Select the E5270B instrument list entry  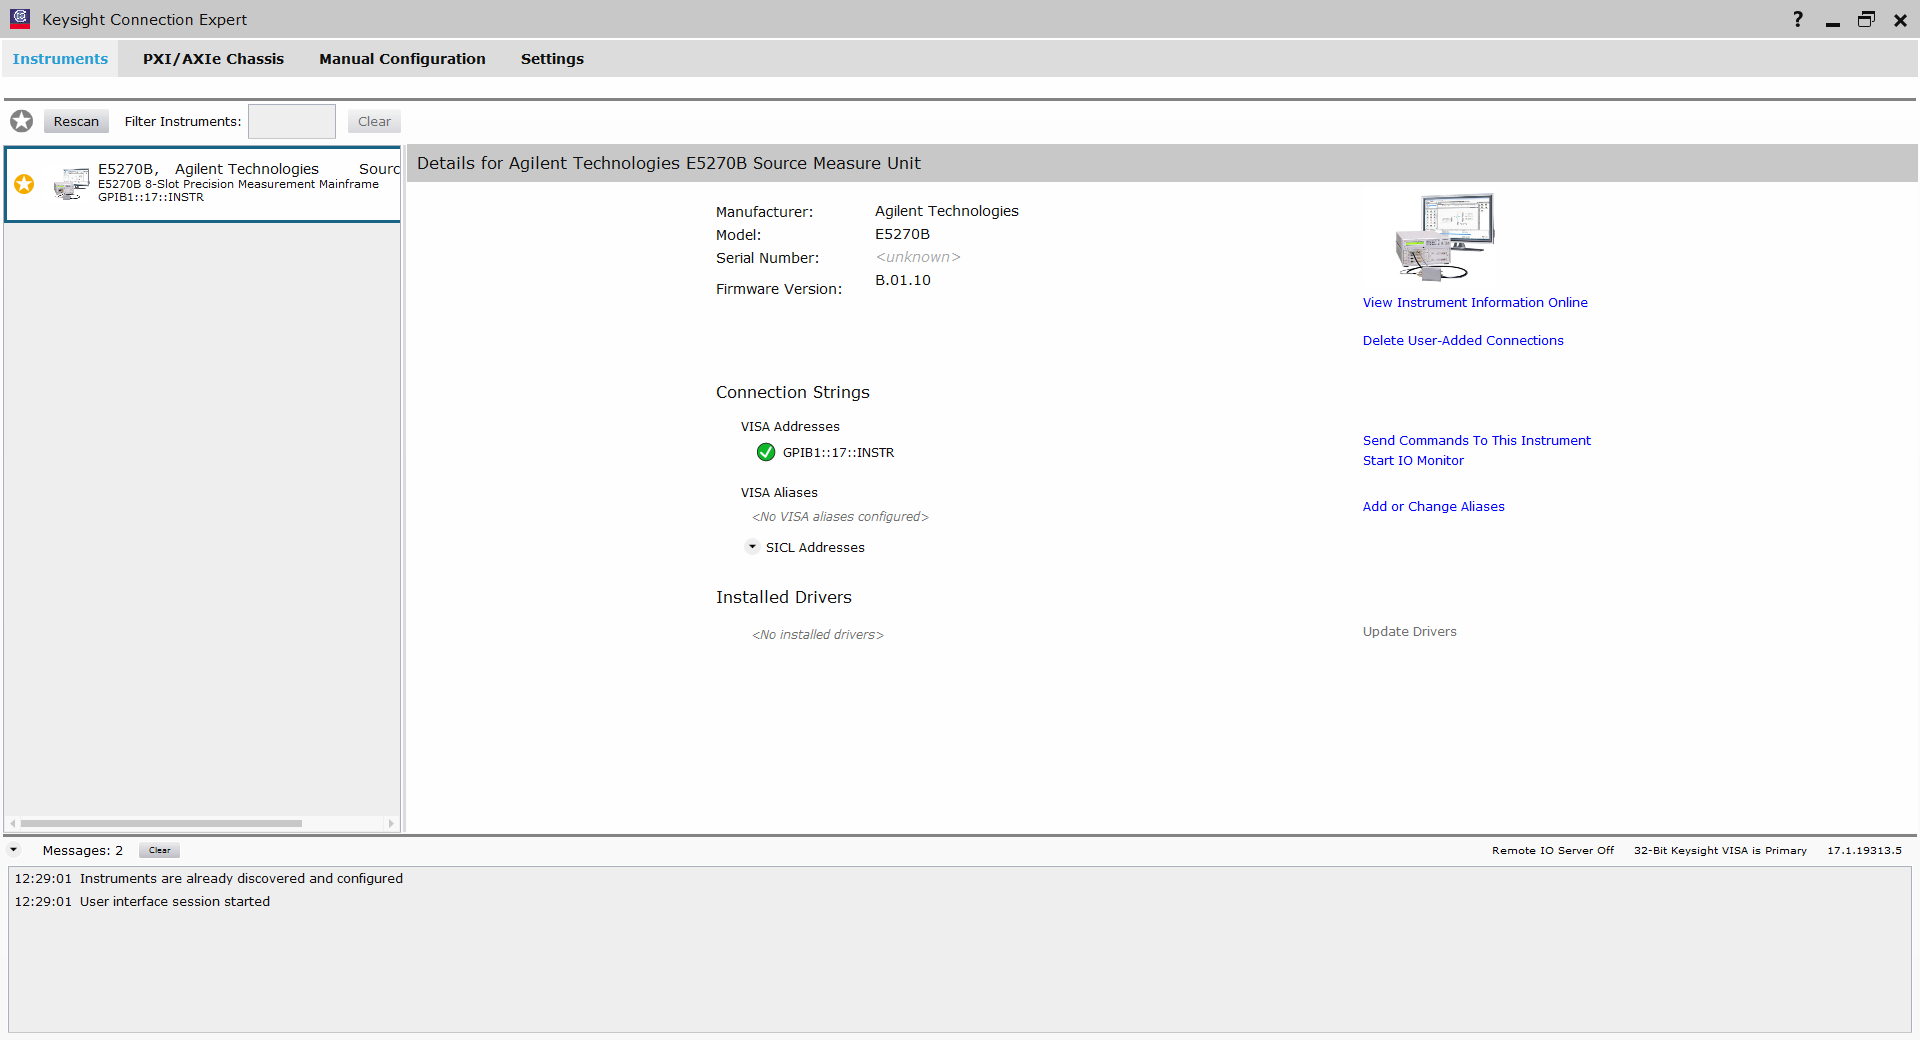pyautogui.click(x=203, y=184)
